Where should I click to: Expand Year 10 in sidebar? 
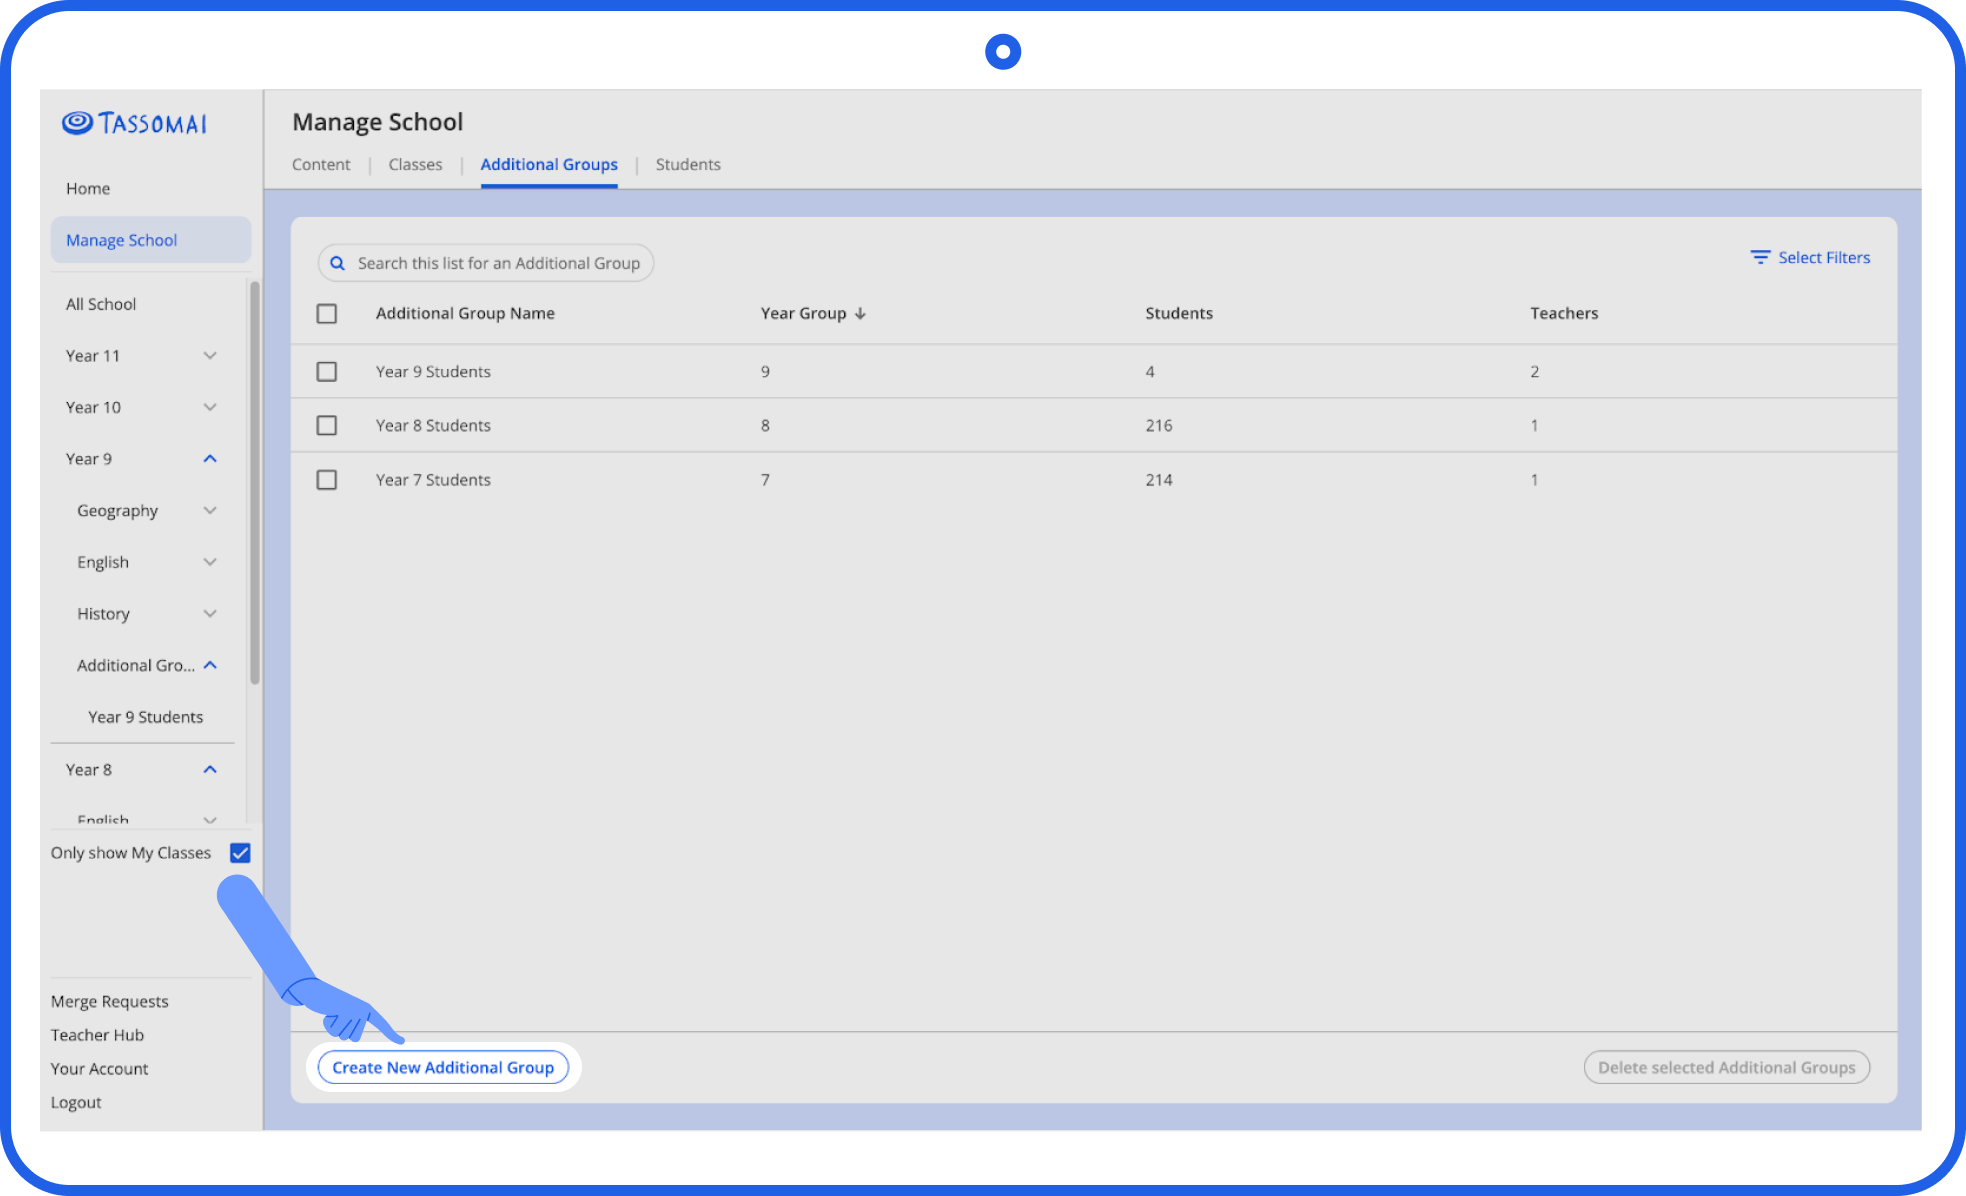(x=210, y=407)
